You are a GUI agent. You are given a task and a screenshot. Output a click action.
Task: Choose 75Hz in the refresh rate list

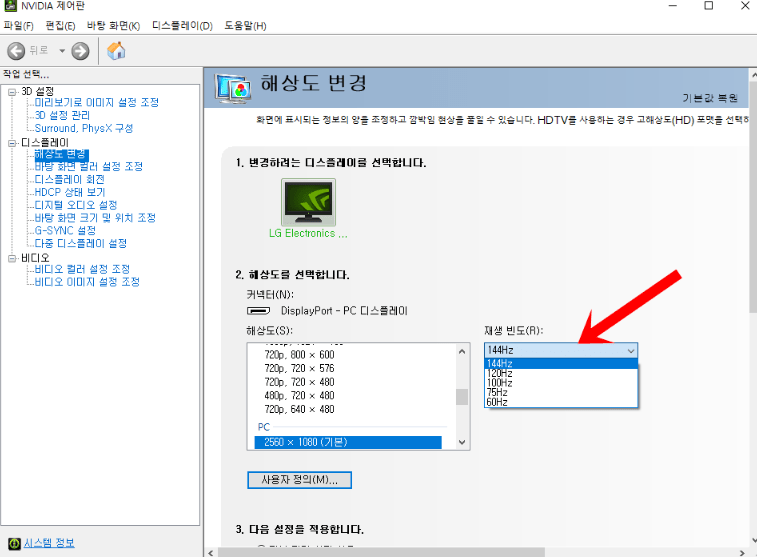click(x=561, y=392)
